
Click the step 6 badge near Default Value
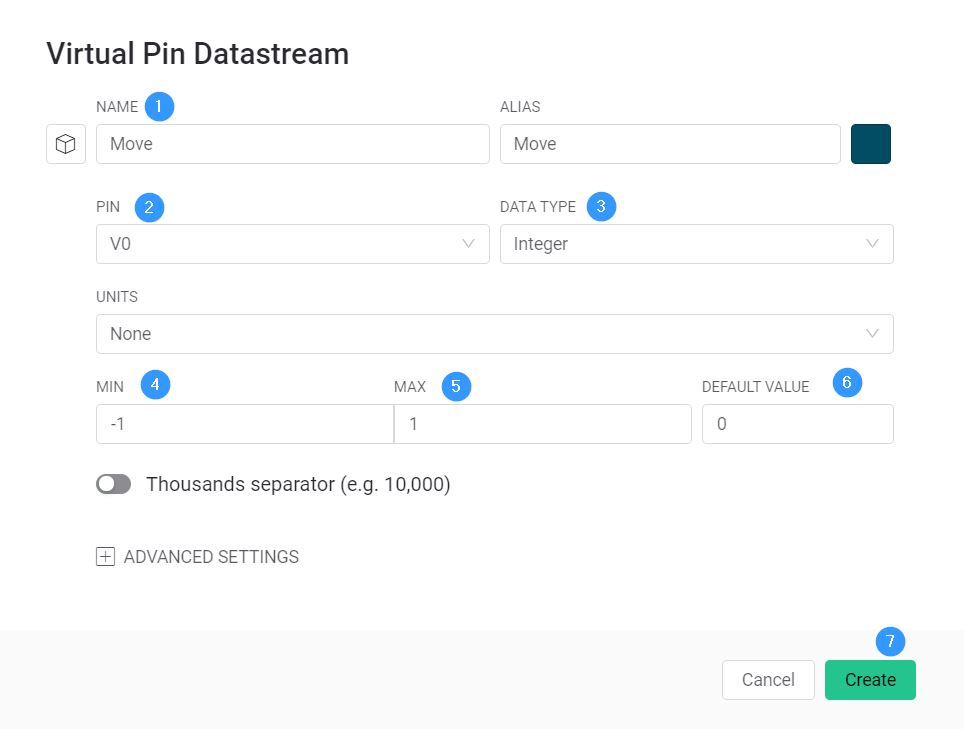(847, 382)
